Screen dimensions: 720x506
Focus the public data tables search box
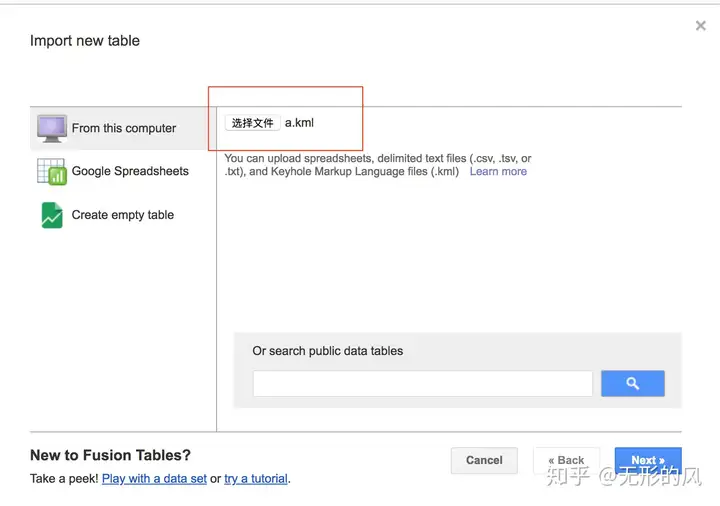(422, 383)
